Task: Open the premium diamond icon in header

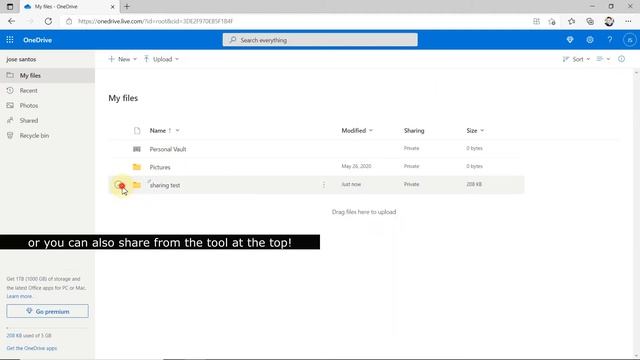Action: click(570, 40)
